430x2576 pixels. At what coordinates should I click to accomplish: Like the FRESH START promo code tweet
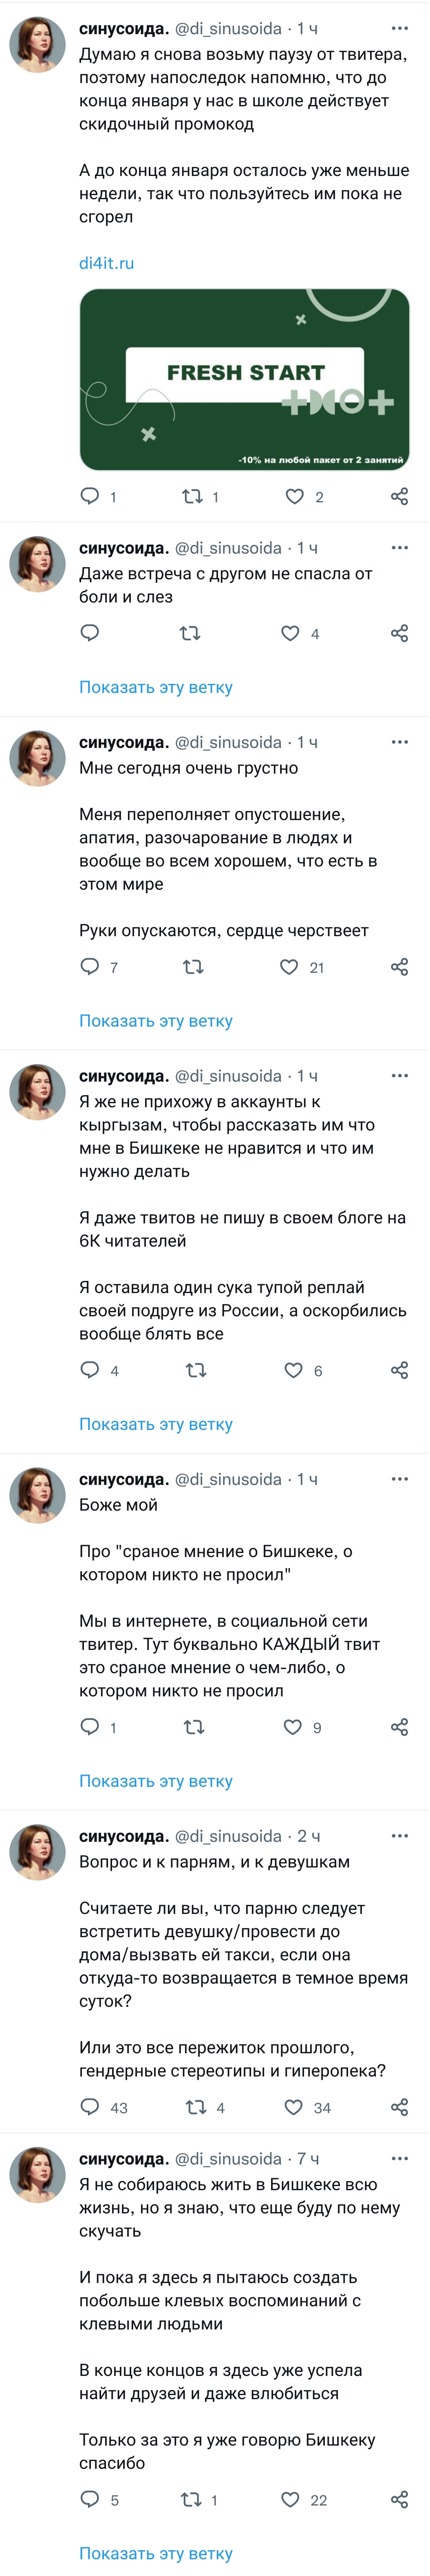click(x=294, y=496)
